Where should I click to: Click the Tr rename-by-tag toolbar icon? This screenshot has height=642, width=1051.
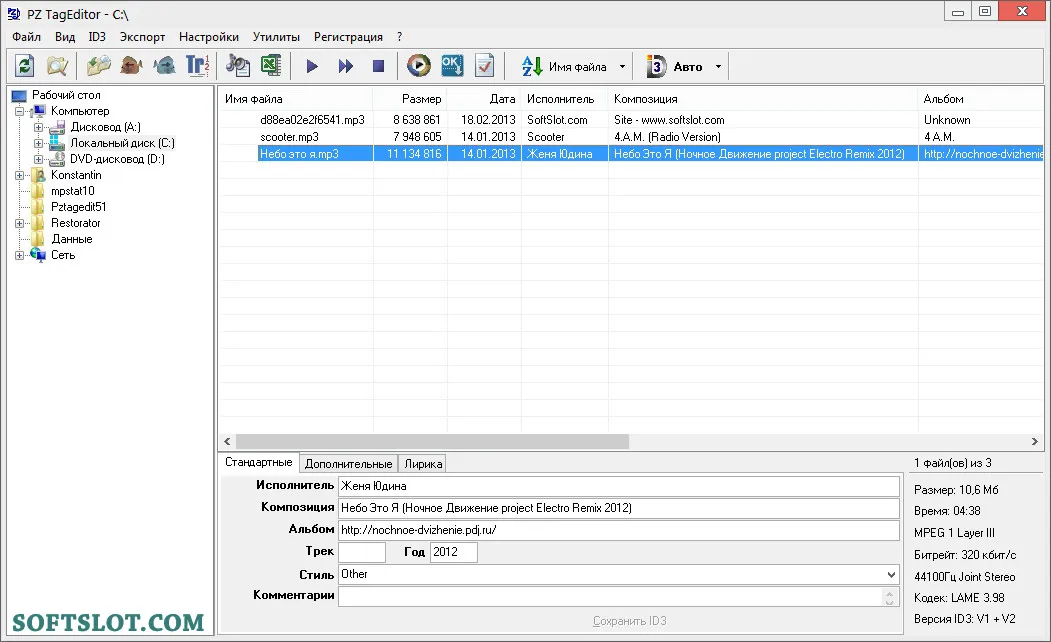point(197,66)
